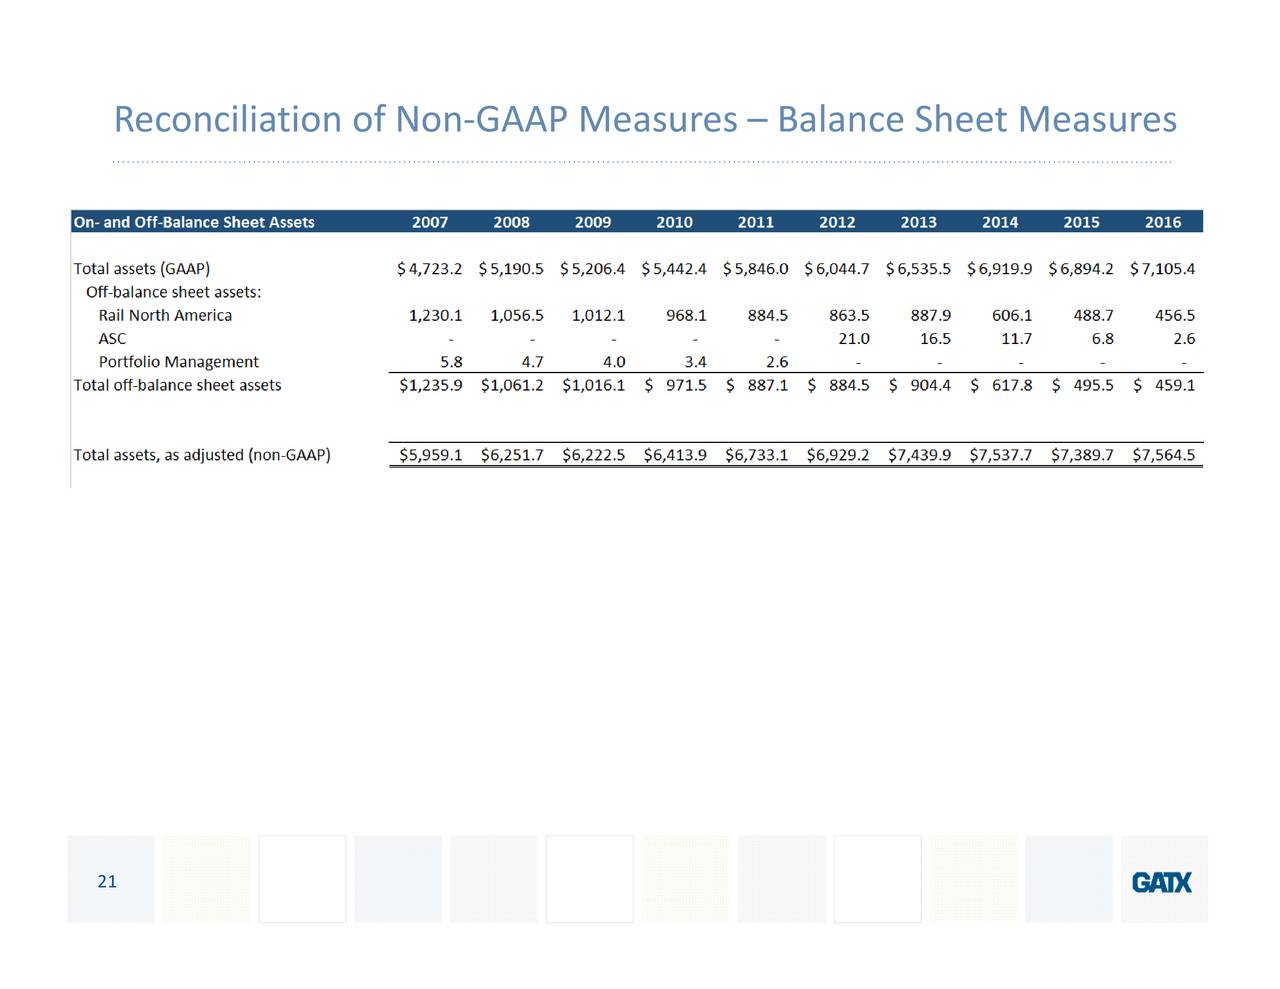Select Rail North America value 1,012.1
The height and width of the screenshot is (989, 1280).
pyautogui.click(x=598, y=315)
